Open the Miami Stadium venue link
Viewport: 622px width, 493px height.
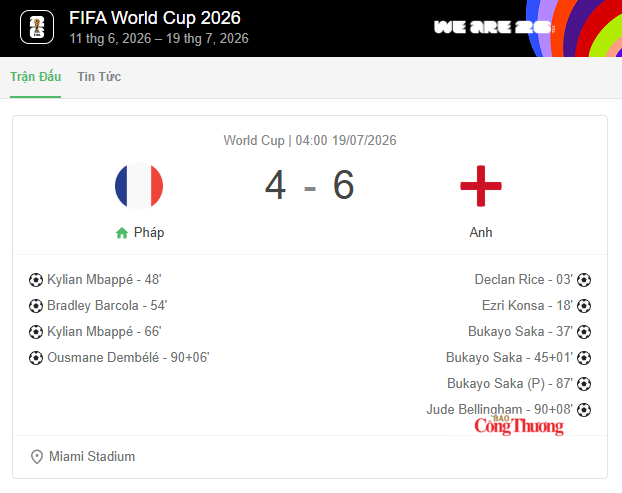92,457
